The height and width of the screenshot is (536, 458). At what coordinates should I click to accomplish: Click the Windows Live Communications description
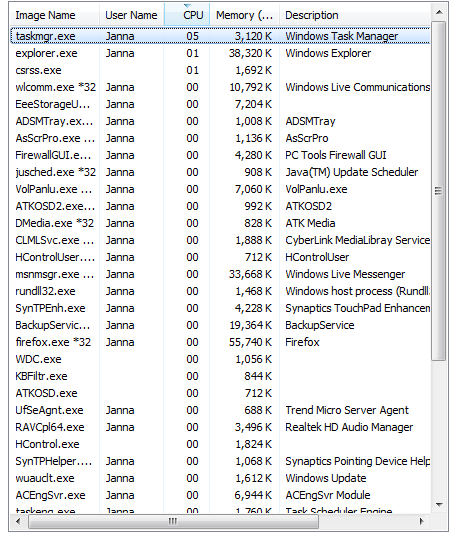pos(358,87)
